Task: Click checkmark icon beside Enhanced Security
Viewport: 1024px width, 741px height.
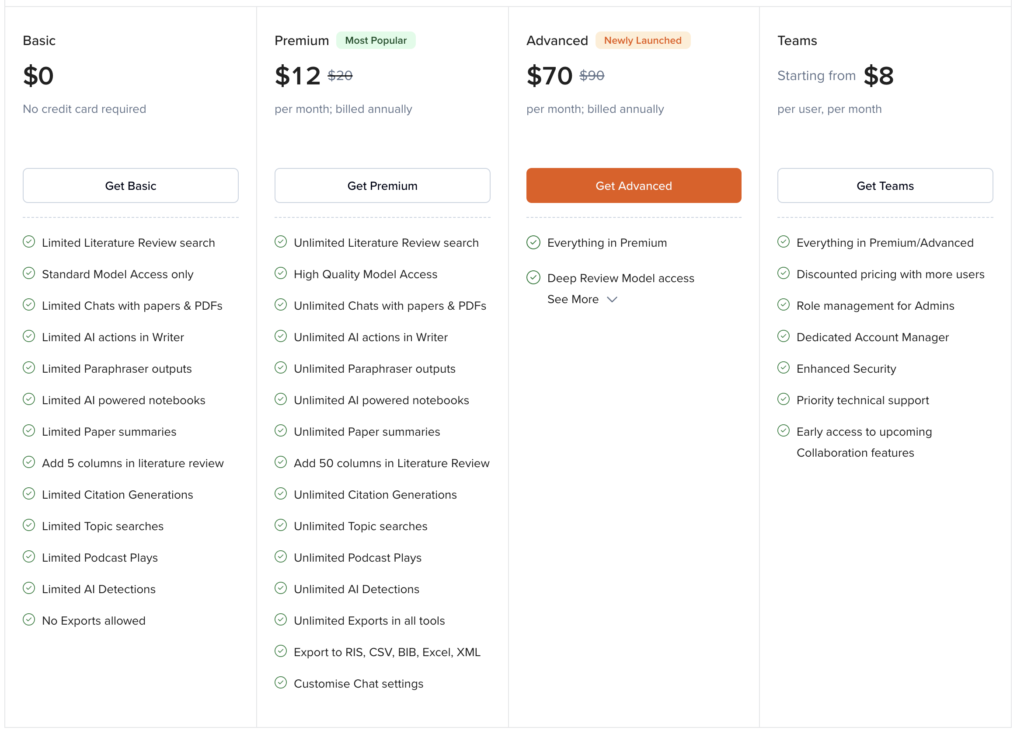Action: point(784,368)
